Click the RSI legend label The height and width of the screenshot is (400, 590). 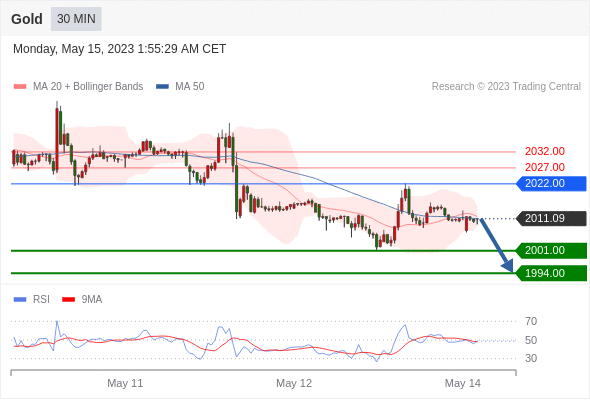click(41, 300)
